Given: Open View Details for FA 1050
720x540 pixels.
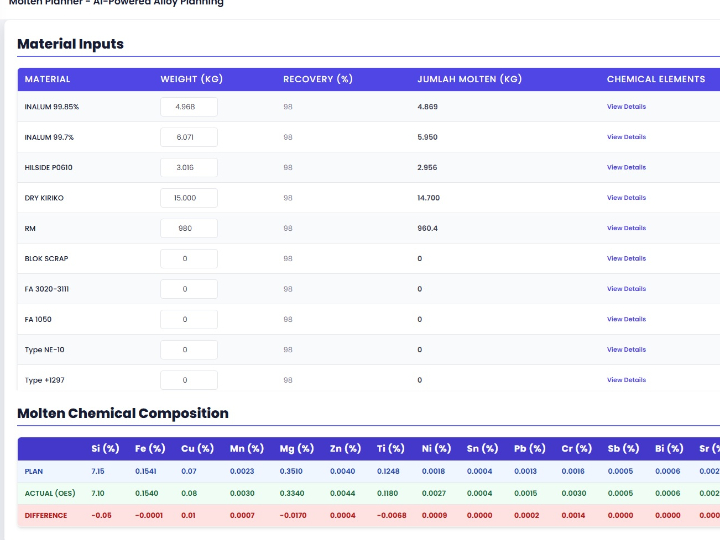Looking at the screenshot, I should [x=626, y=319].
